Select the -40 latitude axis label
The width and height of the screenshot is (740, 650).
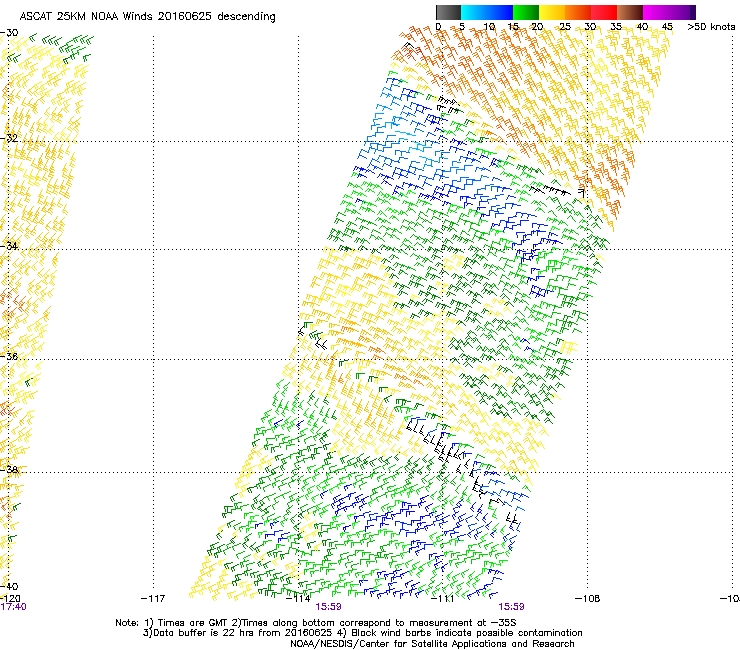(9, 586)
